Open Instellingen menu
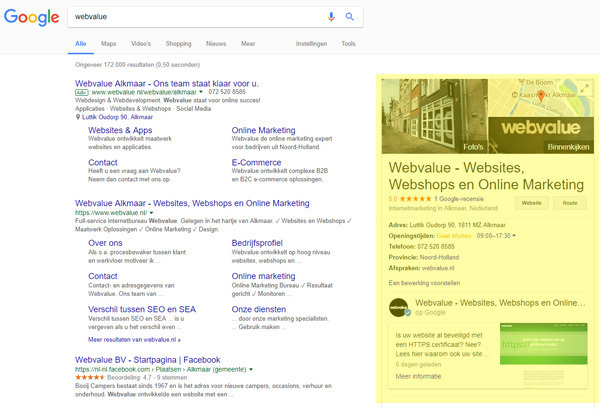Viewport: 600px width, 409px height. click(311, 44)
